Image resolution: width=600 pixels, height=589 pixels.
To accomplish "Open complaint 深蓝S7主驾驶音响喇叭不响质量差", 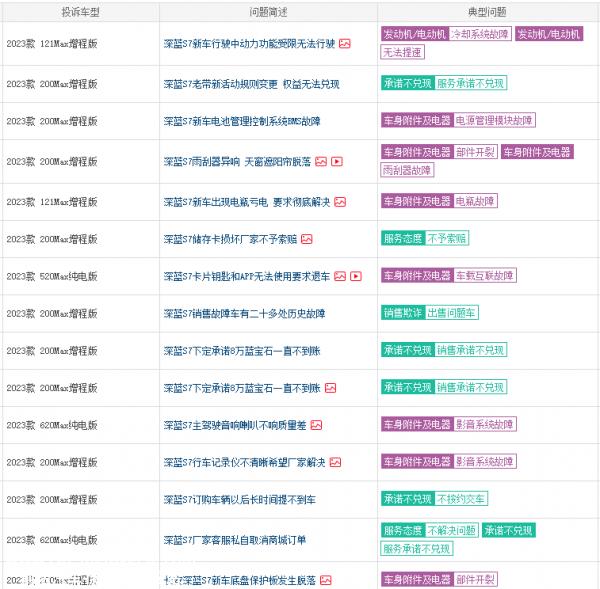I will point(235,425).
